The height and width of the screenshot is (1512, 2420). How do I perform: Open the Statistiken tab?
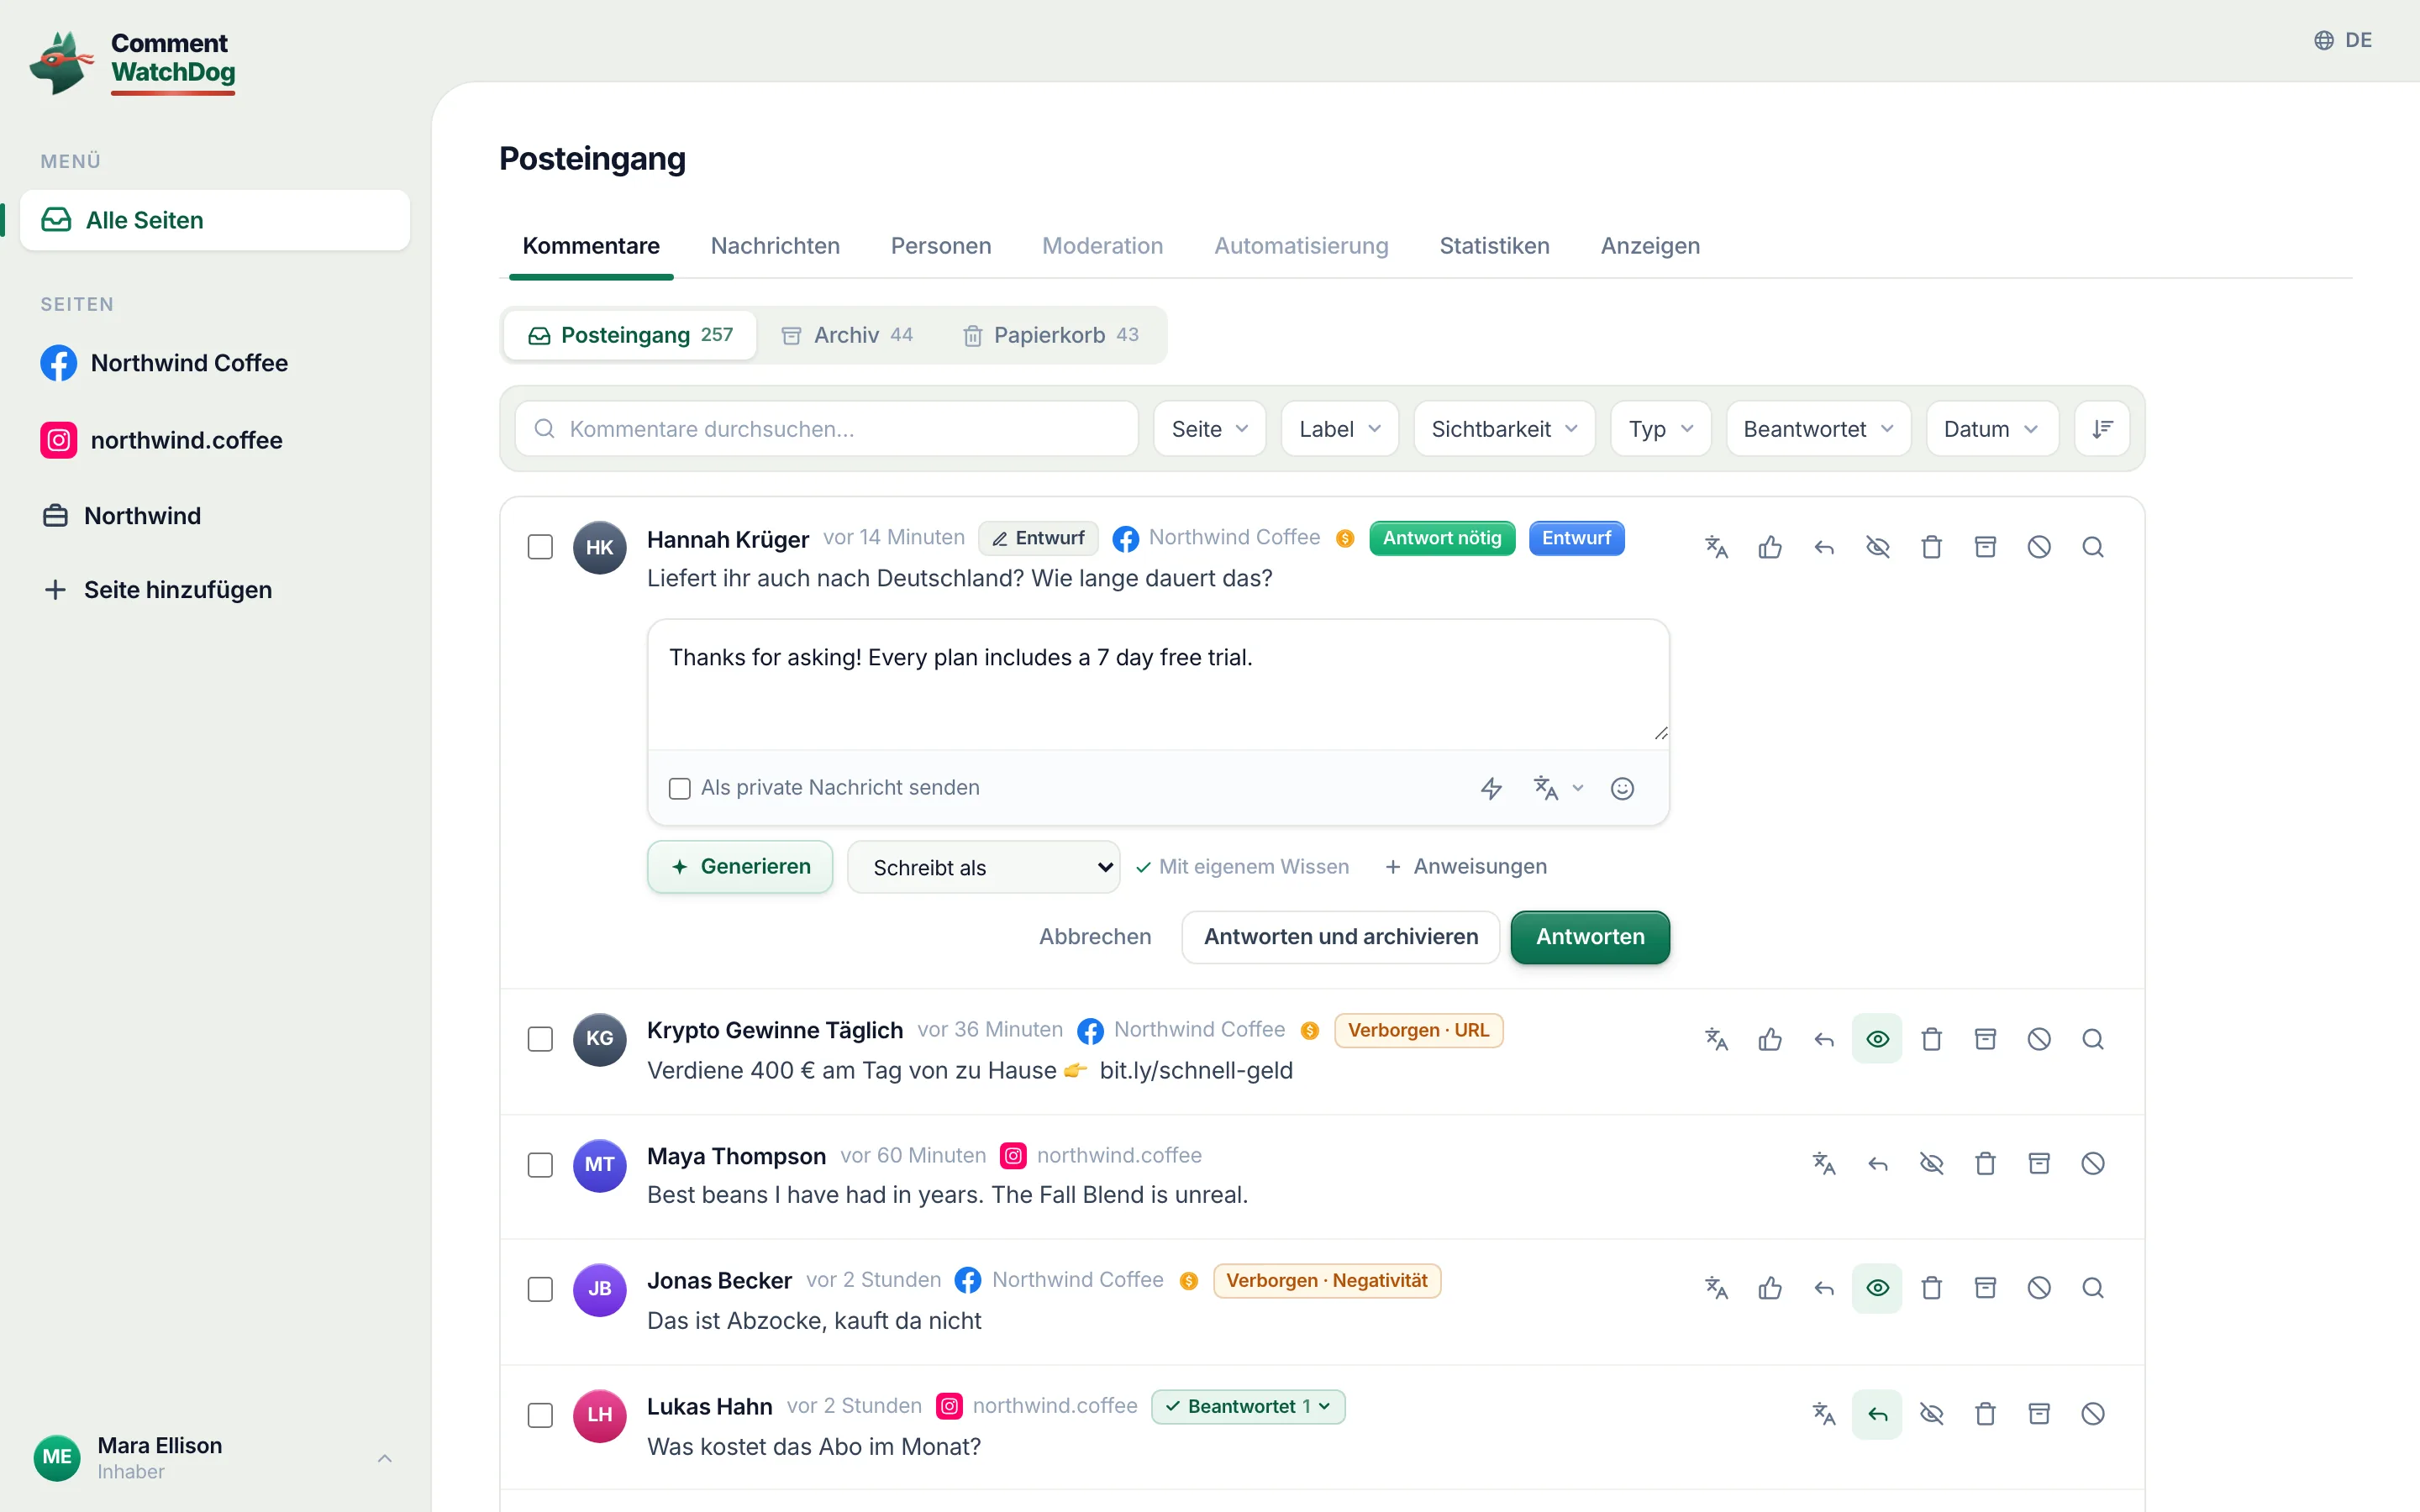[1494, 246]
